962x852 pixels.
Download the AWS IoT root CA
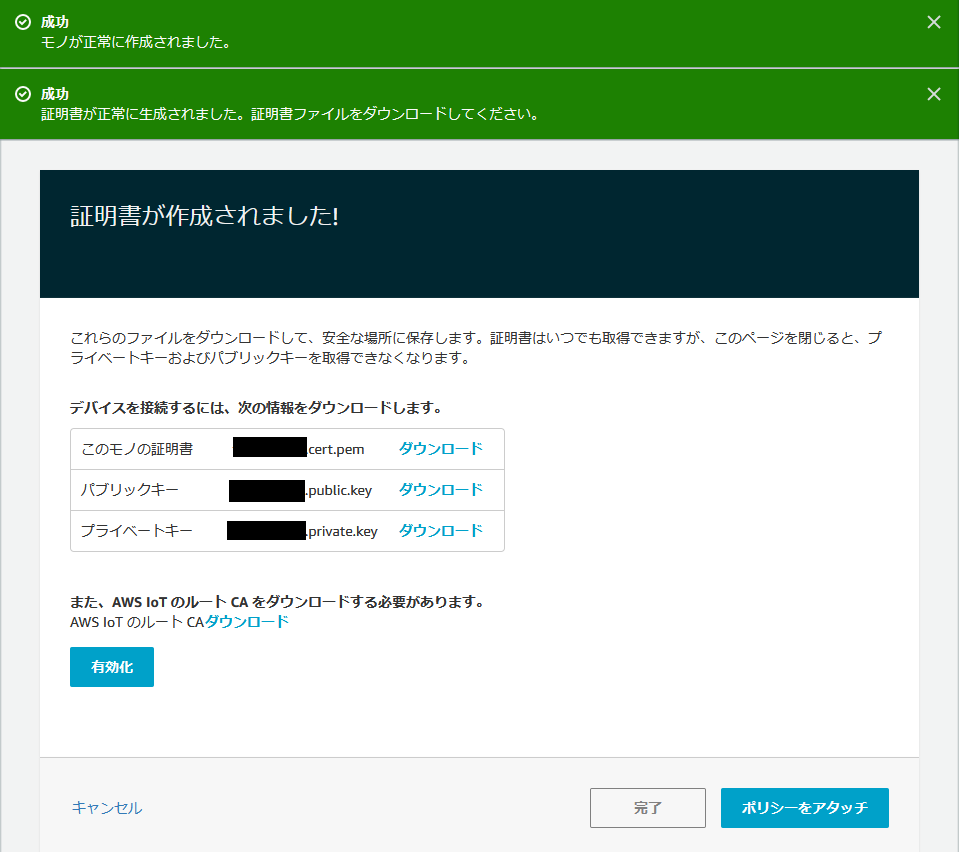(247, 622)
